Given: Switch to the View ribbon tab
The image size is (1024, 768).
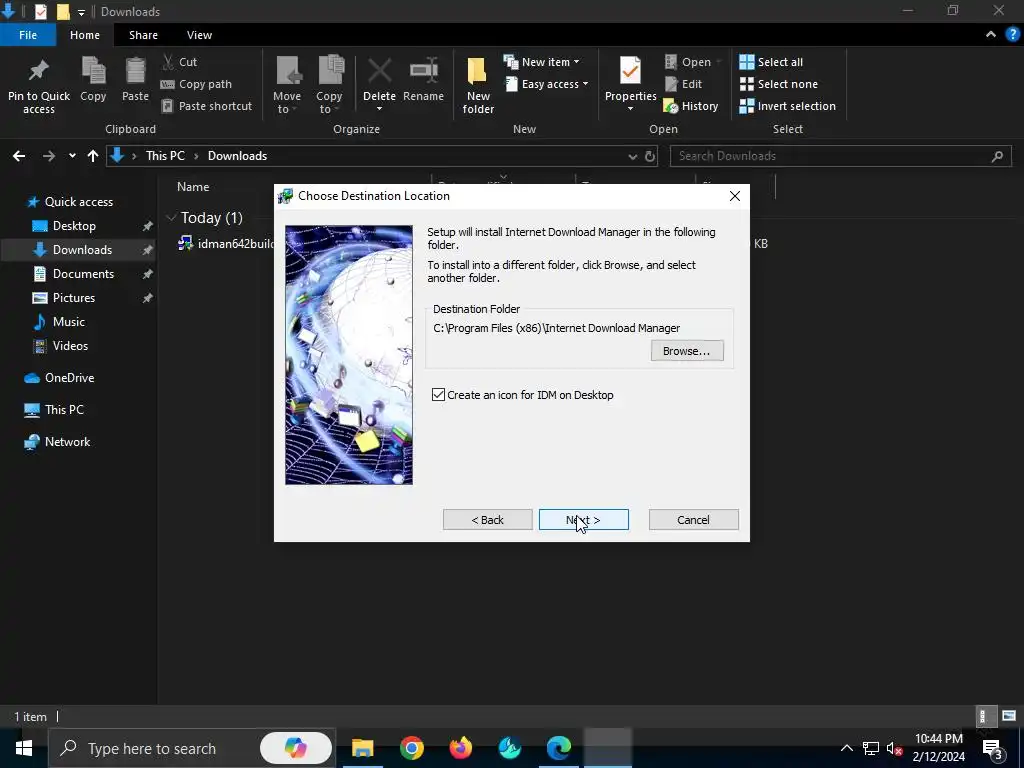Looking at the screenshot, I should pyautogui.click(x=199, y=35).
